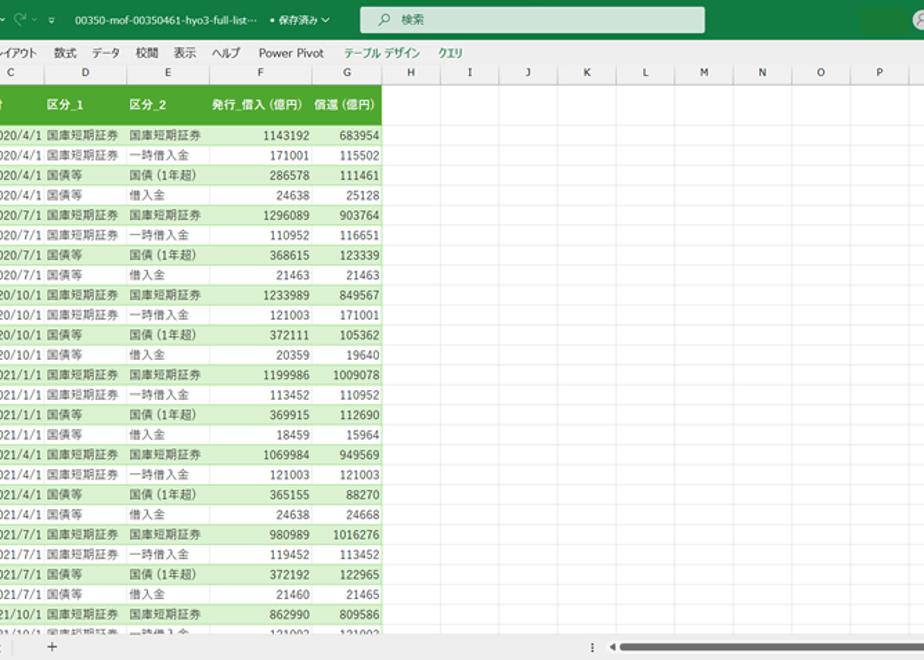Open the ヘルプ tab
The height and width of the screenshot is (660, 924).
click(x=226, y=53)
